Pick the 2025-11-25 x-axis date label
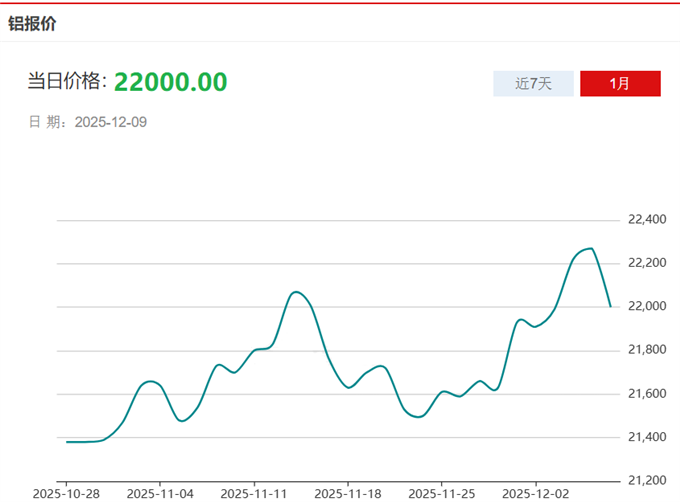 point(440,493)
